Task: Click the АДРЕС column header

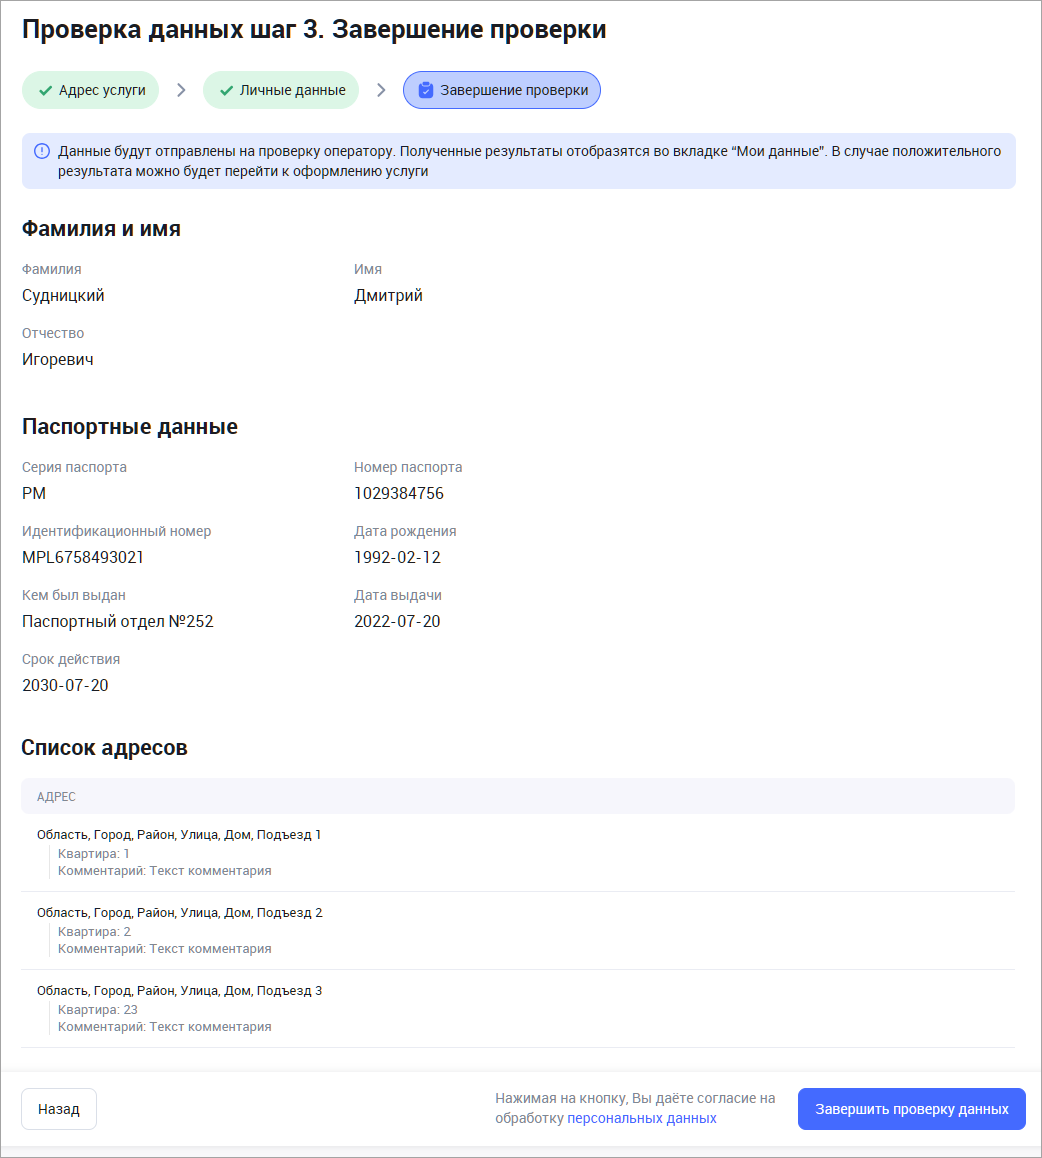Action: pos(56,797)
